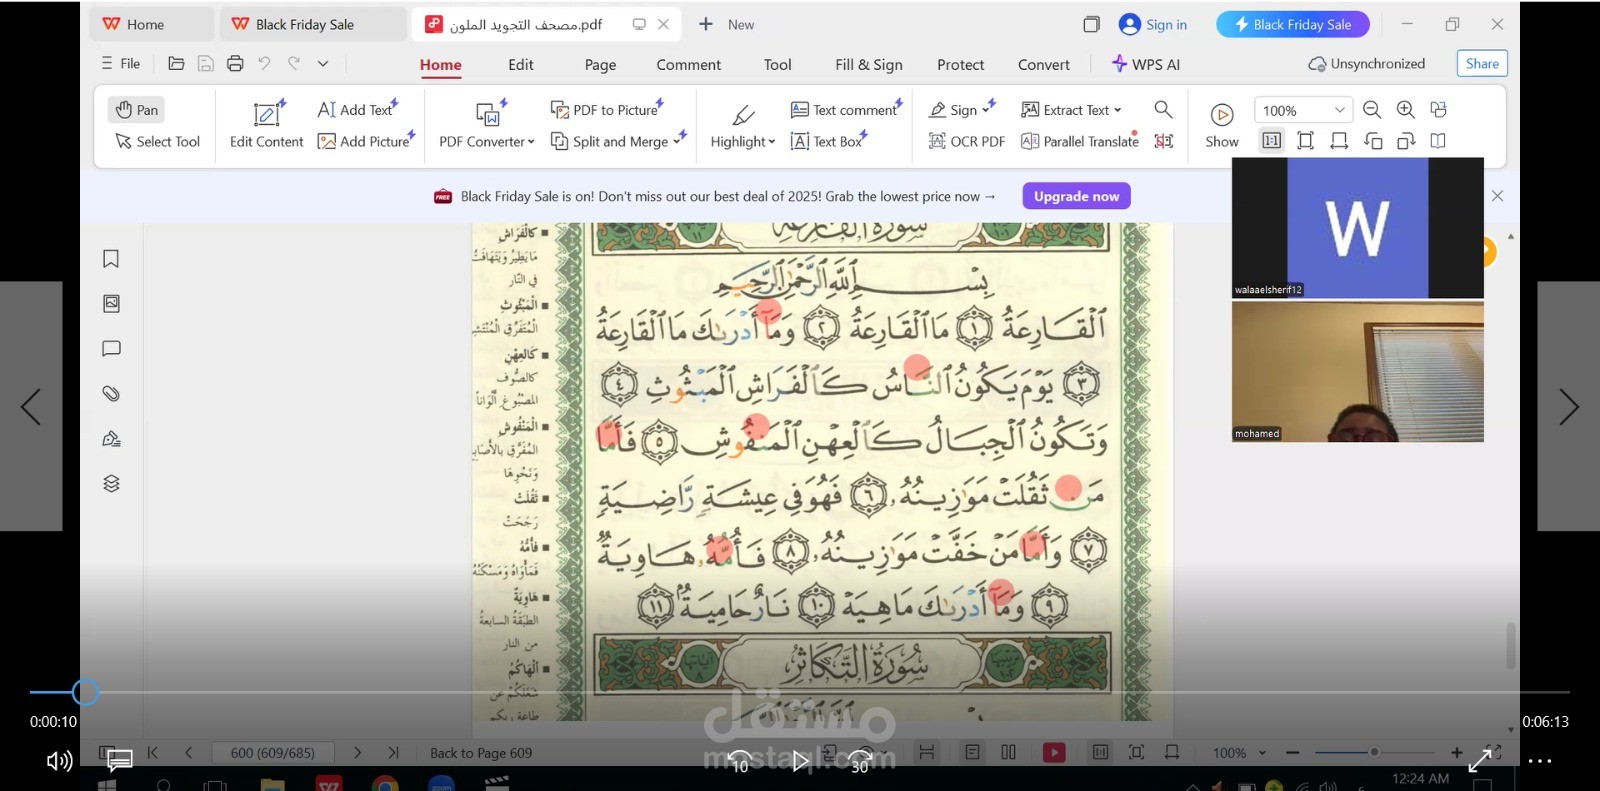Click the Unsynchronized status
Viewport: 1600px width, 791px height.
tap(1366, 63)
